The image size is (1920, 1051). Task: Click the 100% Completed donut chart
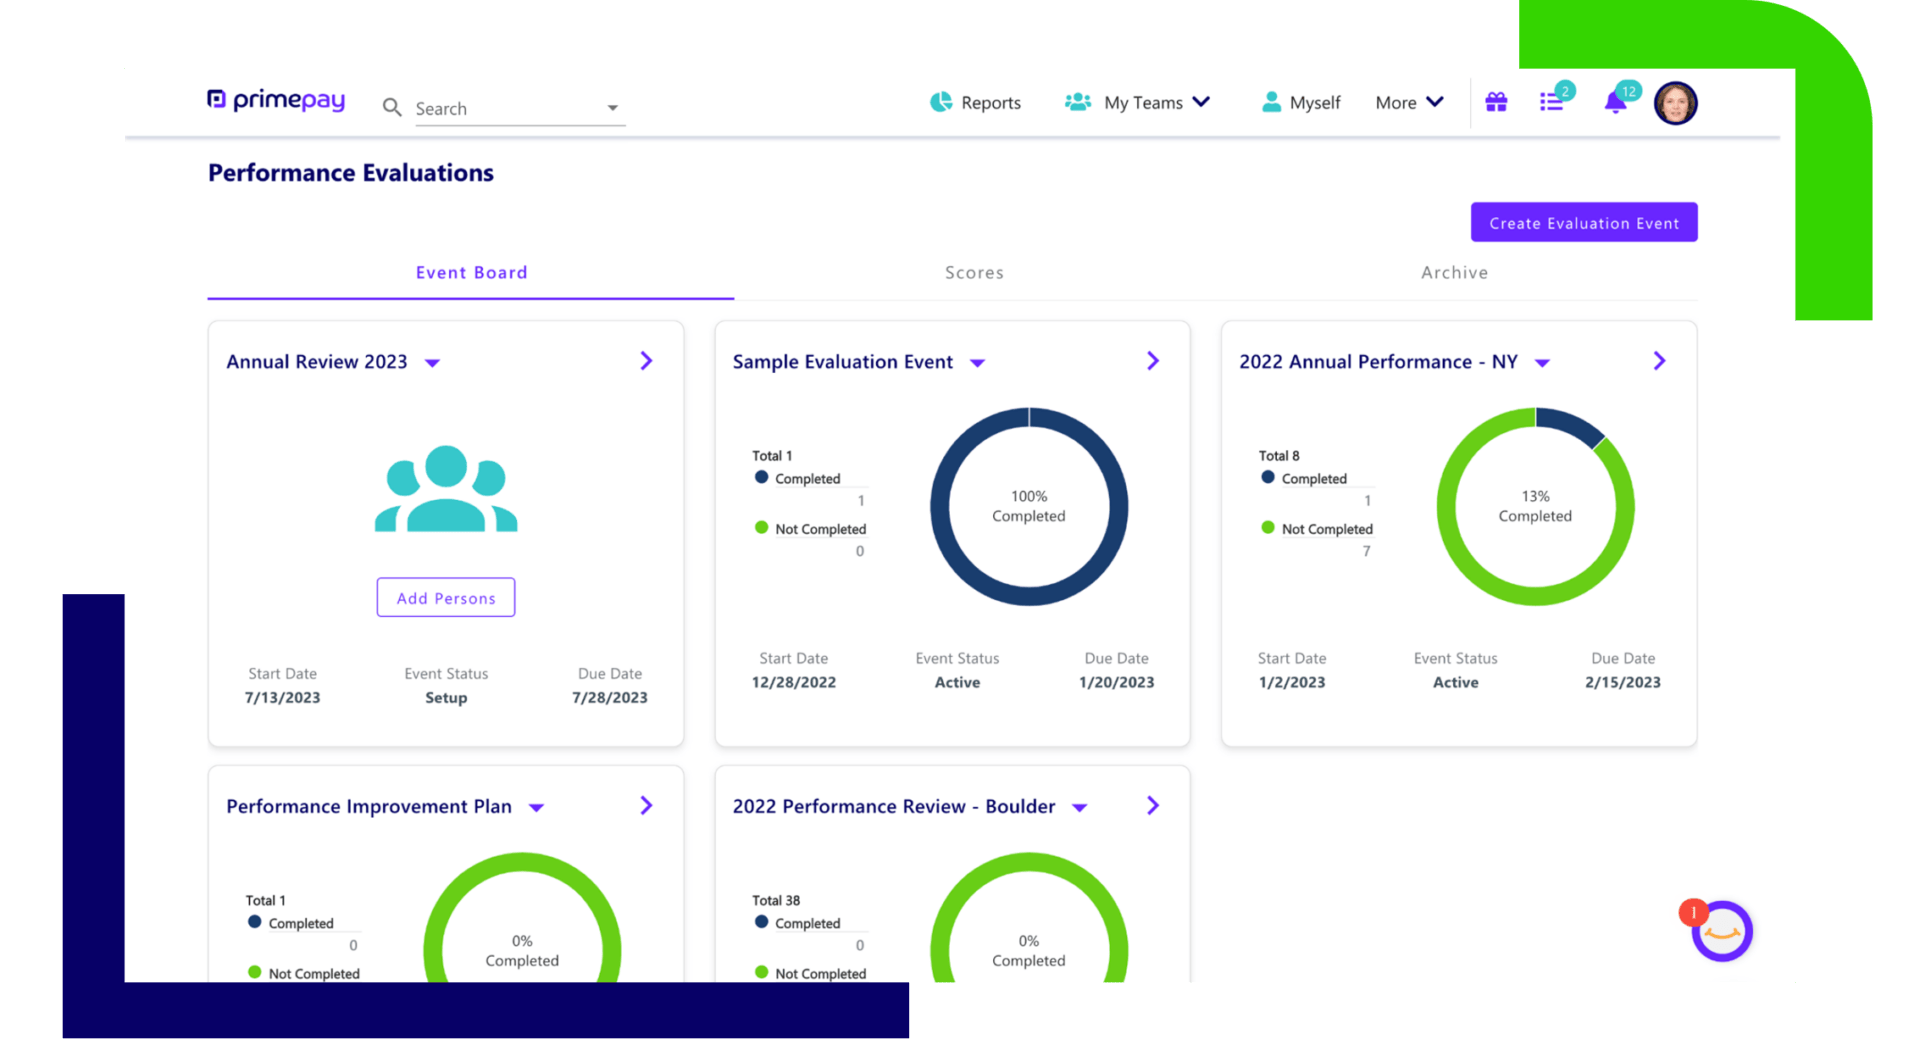click(x=1029, y=506)
